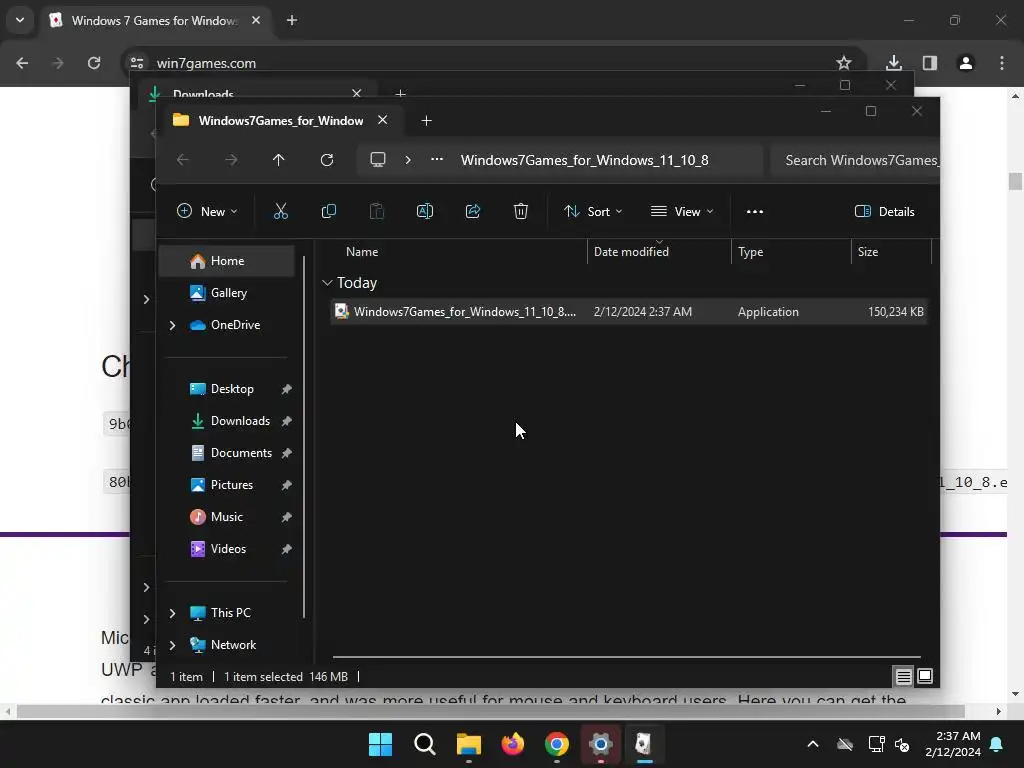1024x768 pixels.
Task: Open File Explorer from taskbar
Action: [x=469, y=744]
